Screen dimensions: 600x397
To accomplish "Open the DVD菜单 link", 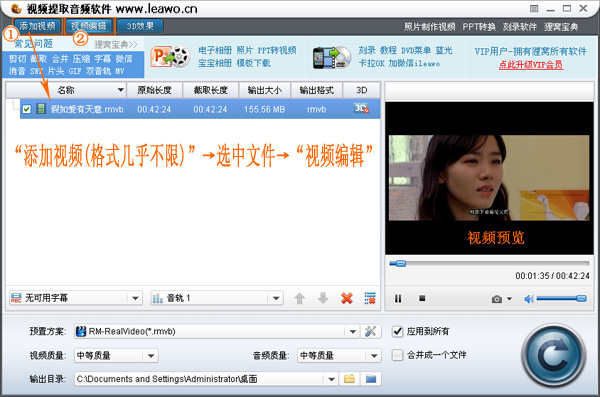I will (x=416, y=50).
